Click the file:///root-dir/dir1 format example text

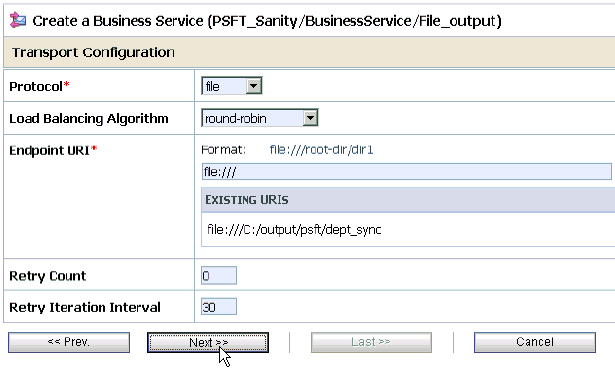click(321, 149)
